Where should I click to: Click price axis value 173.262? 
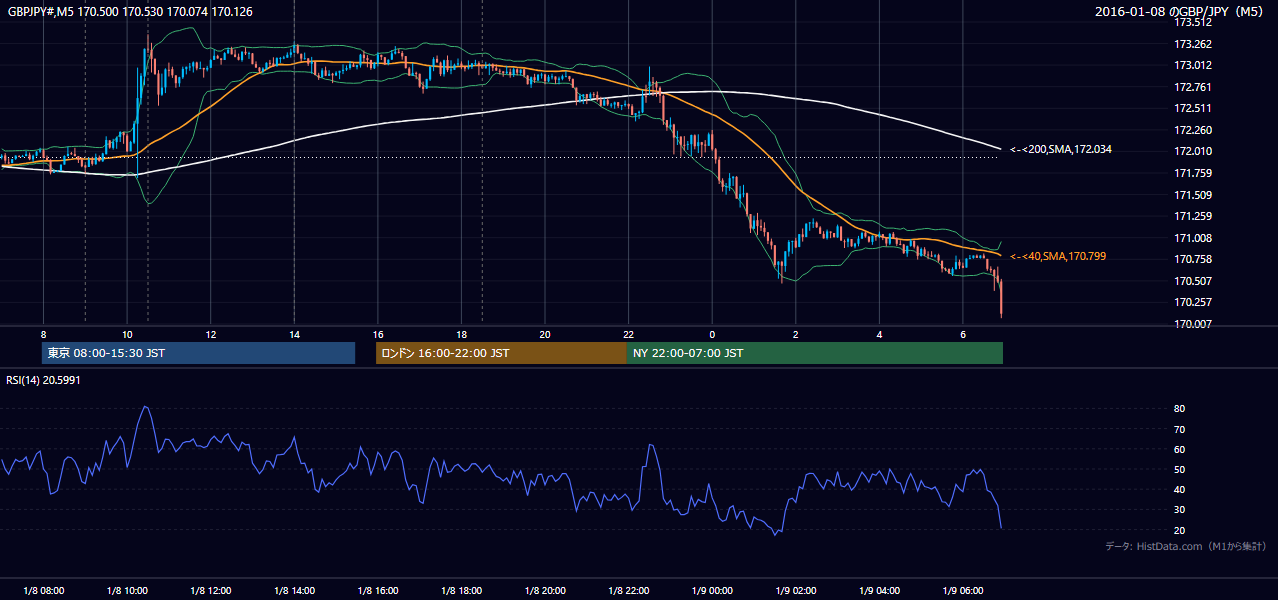coord(1194,44)
